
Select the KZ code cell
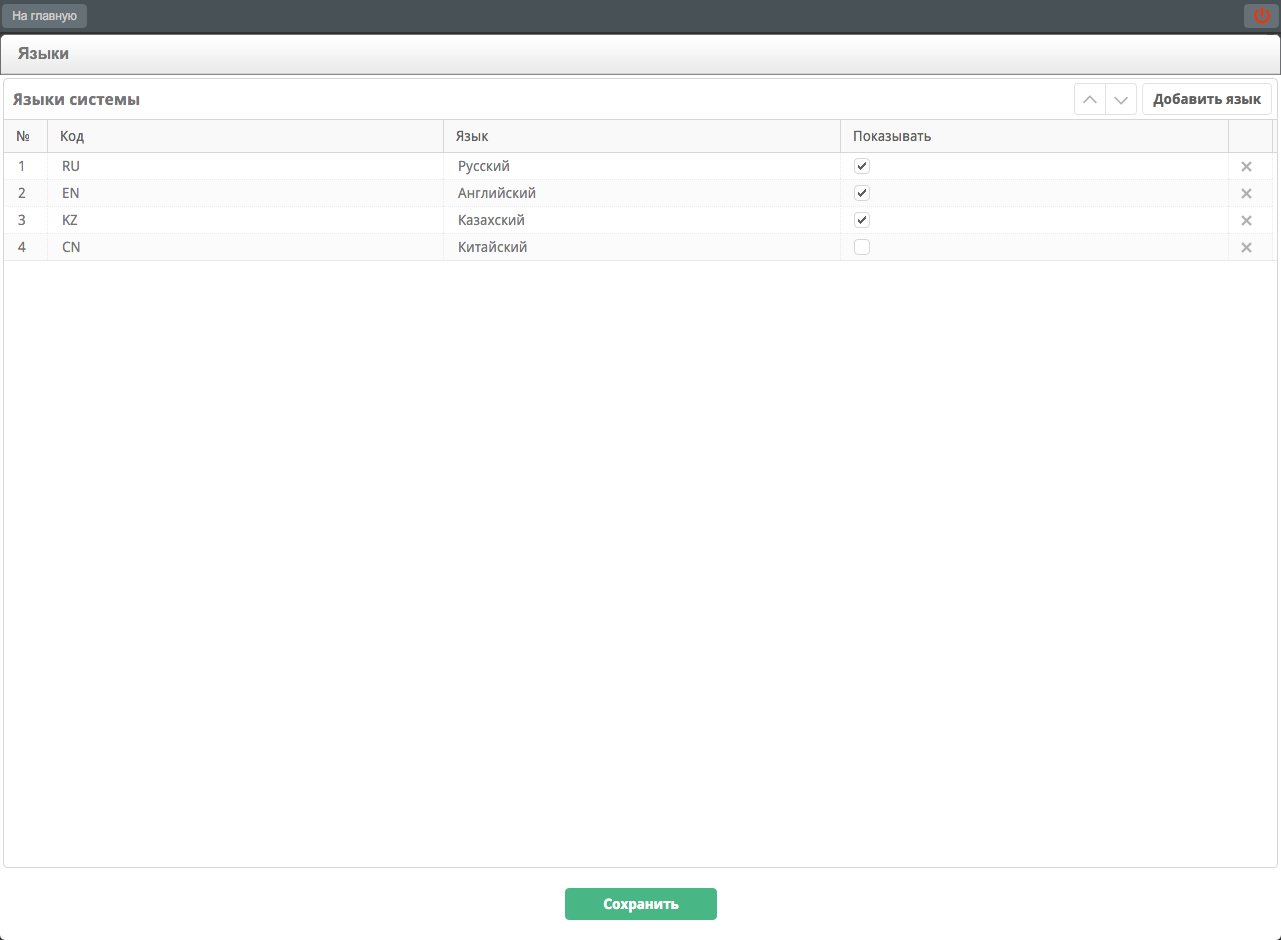(x=245, y=220)
